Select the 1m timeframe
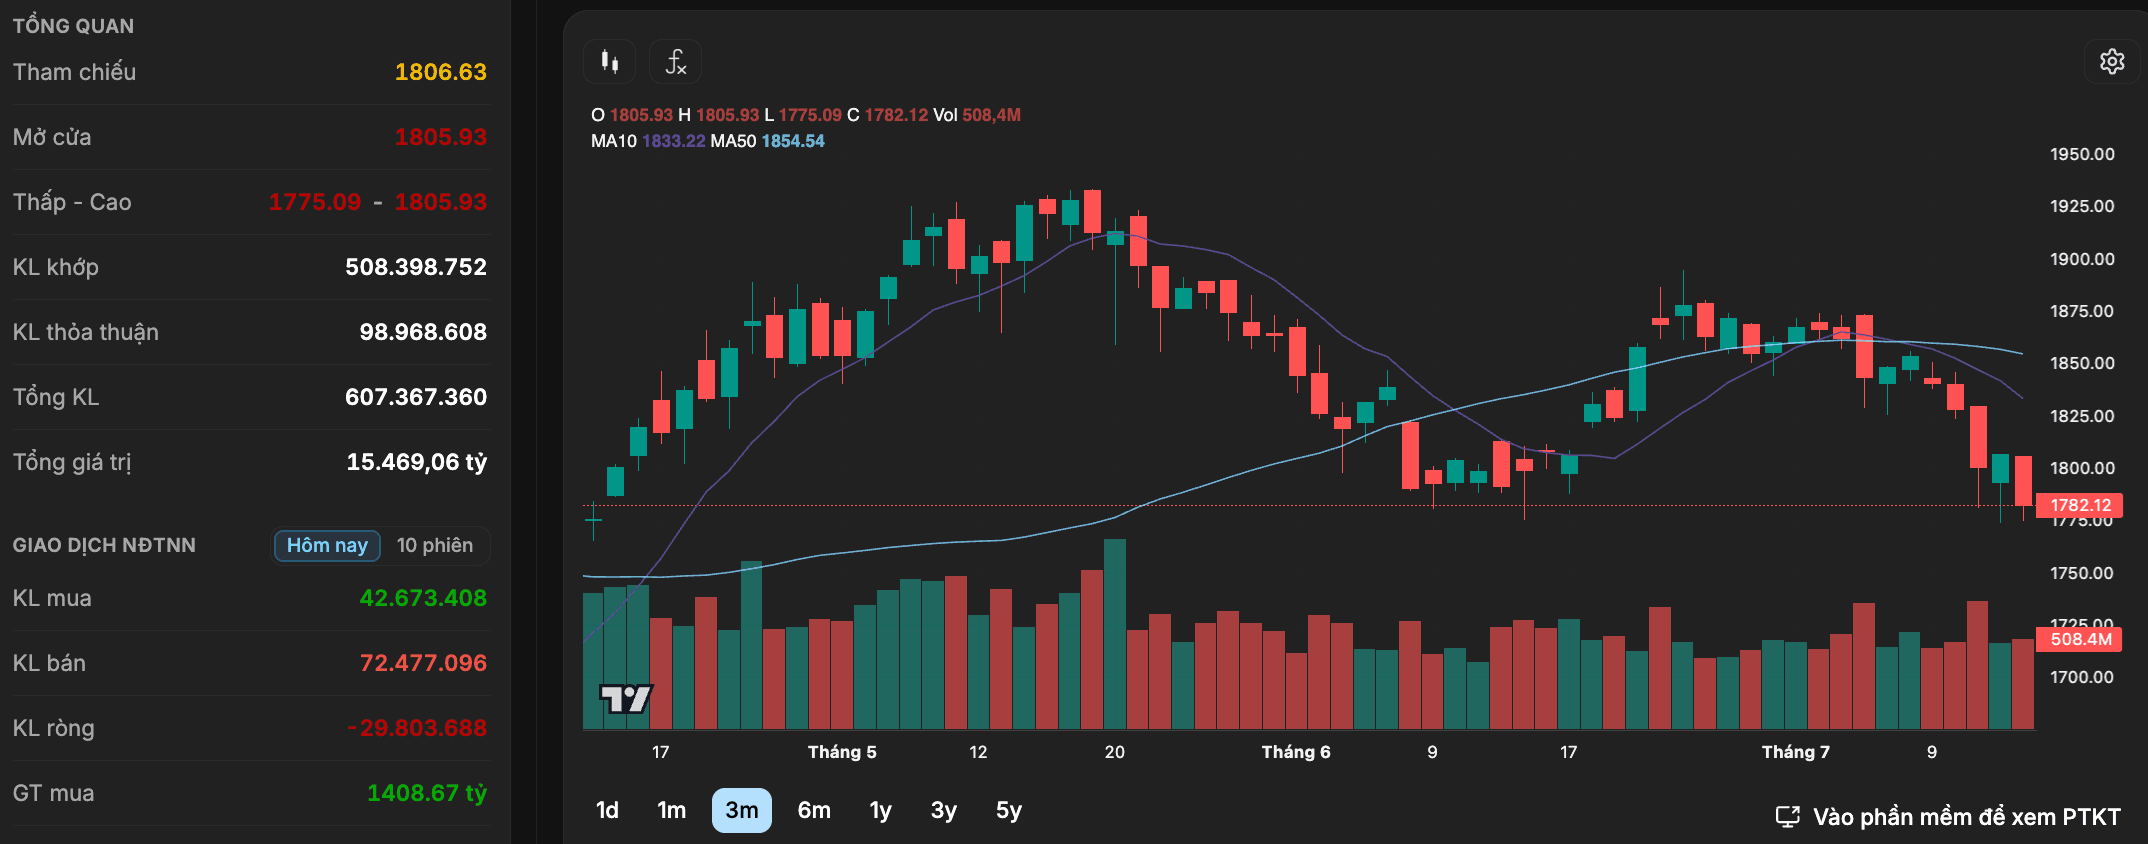This screenshot has height=844, width=2148. [x=672, y=810]
